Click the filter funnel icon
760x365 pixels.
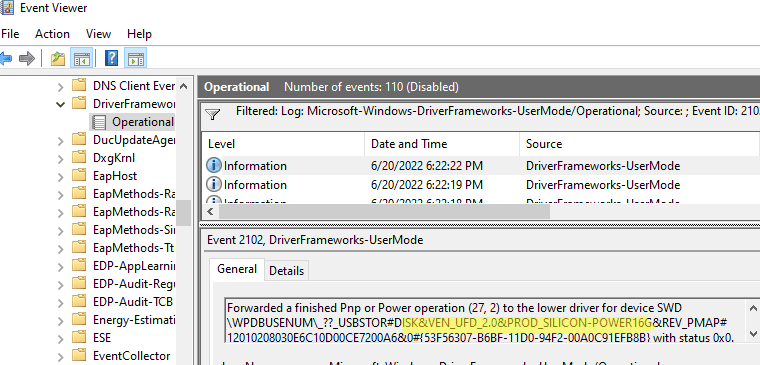click(213, 114)
